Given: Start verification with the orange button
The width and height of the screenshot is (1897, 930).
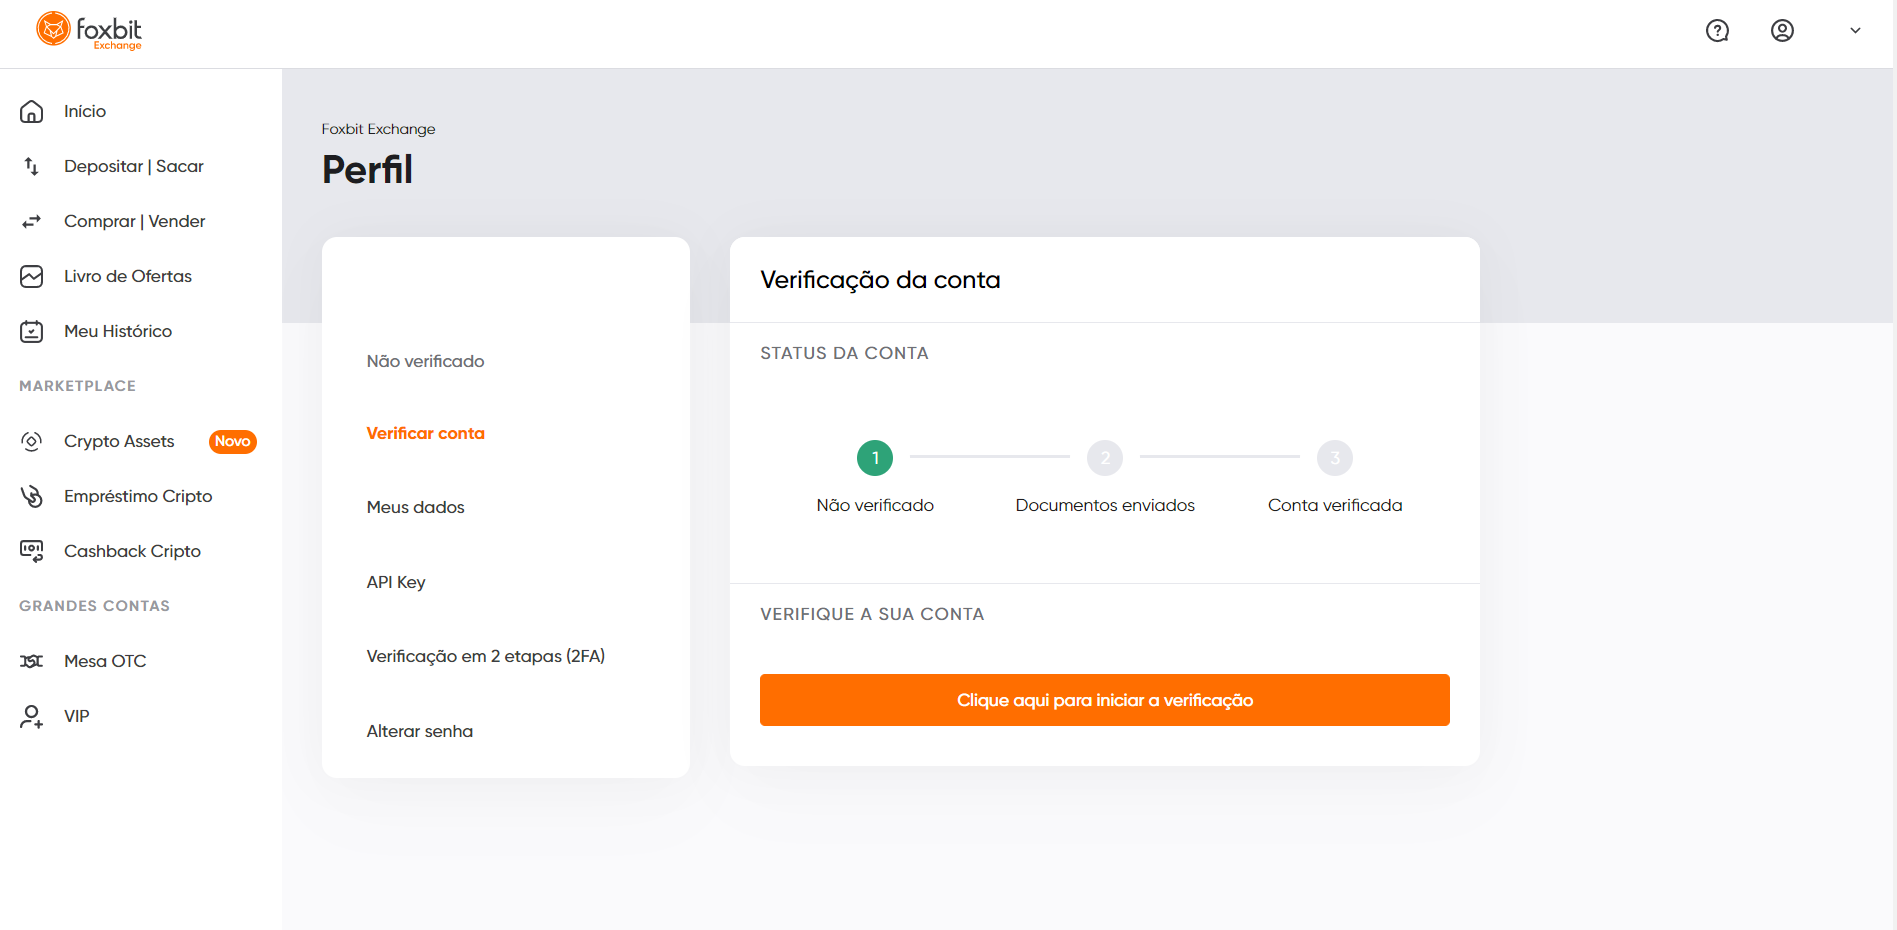Looking at the screenshot, I should coord(1104,700).
